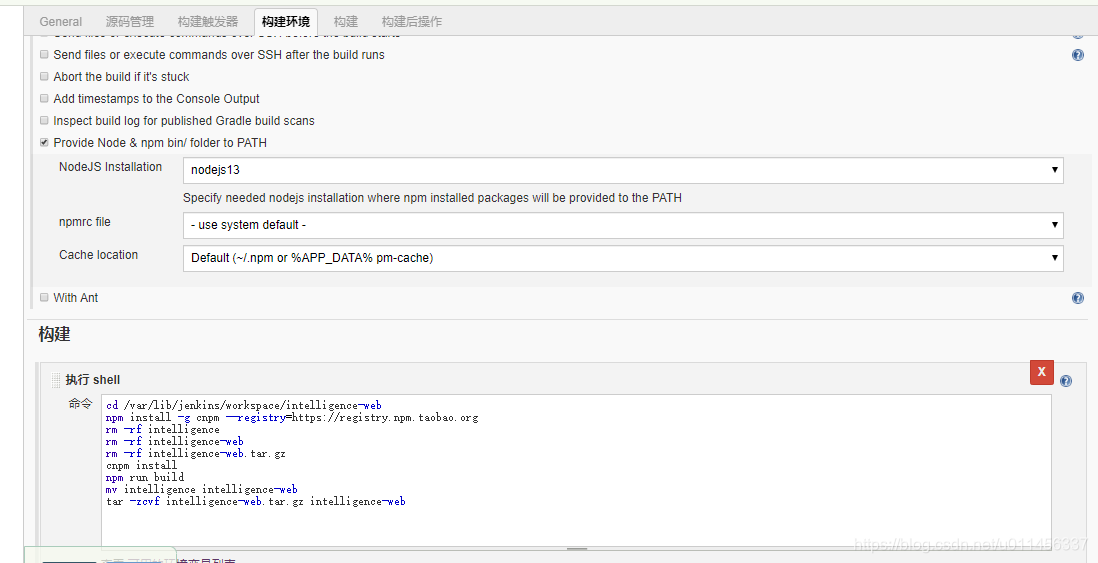
Task: Click the 执行 shell step title
Action: (92, 380)
